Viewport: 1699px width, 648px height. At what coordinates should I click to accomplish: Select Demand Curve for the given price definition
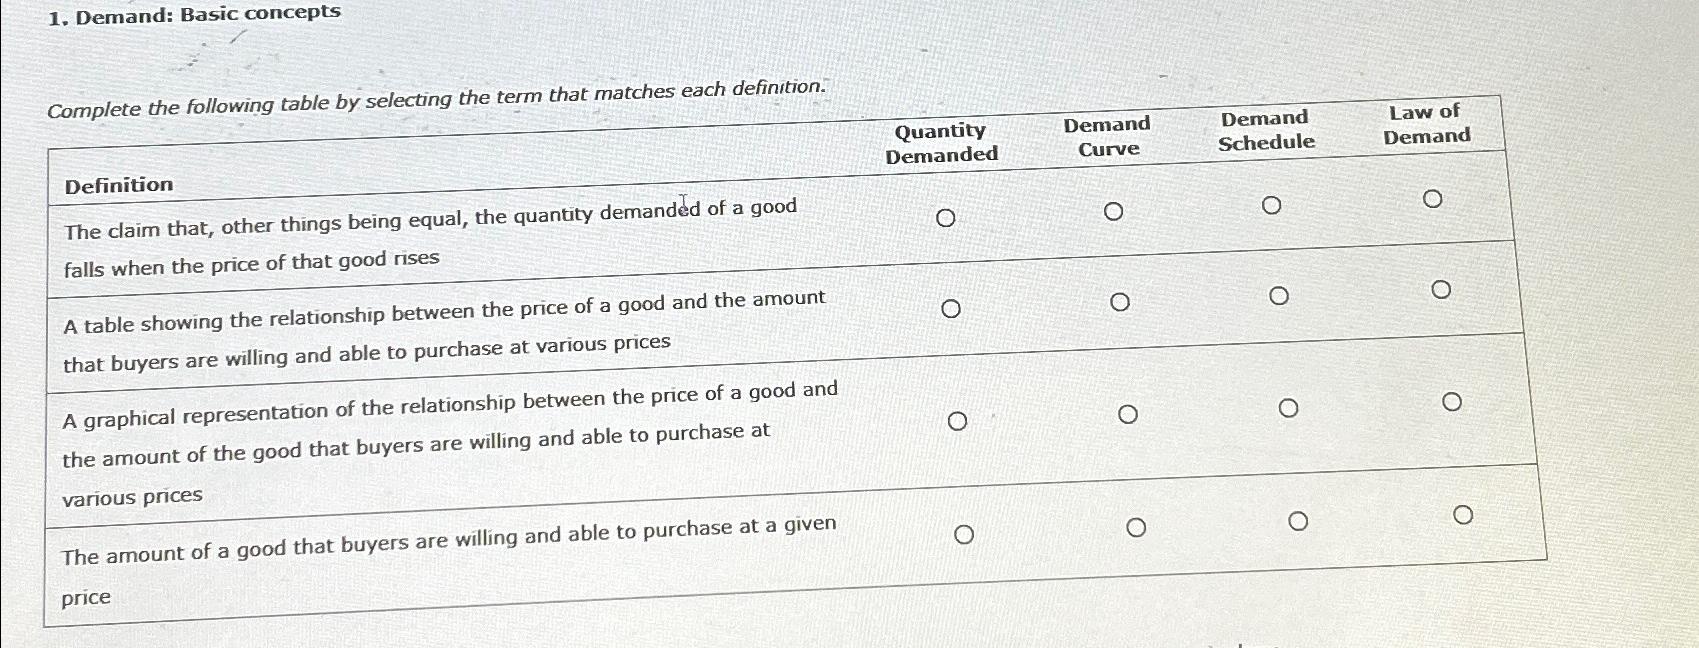tap(1138, 526)
